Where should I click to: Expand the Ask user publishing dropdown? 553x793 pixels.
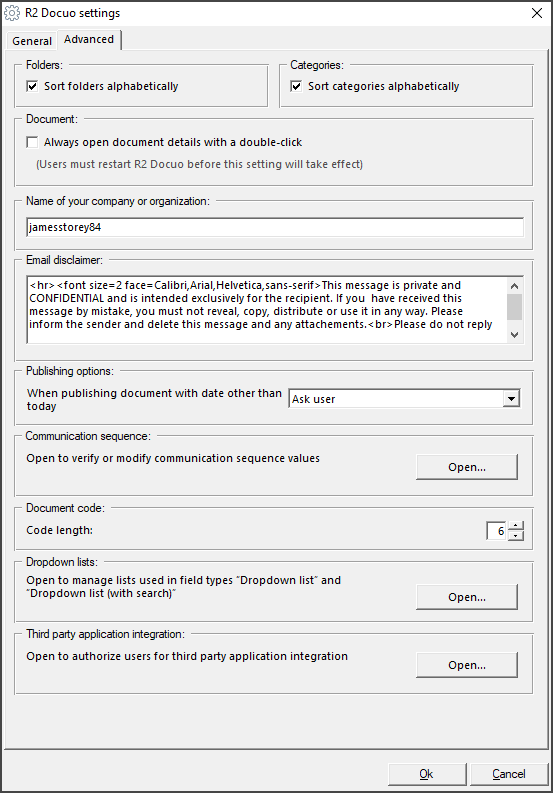[x=512, y=399]
